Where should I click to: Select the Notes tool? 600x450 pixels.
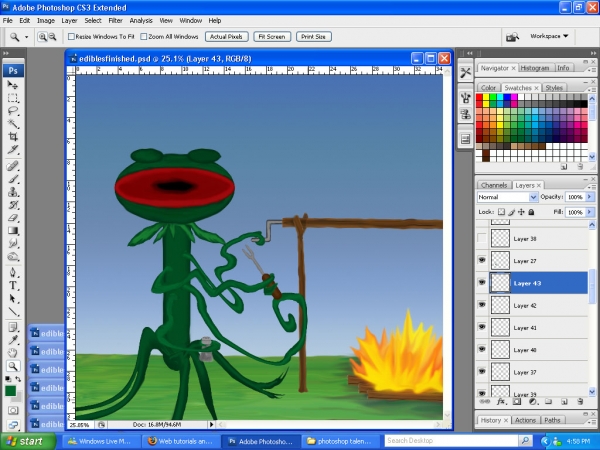[x=13, y=327]
